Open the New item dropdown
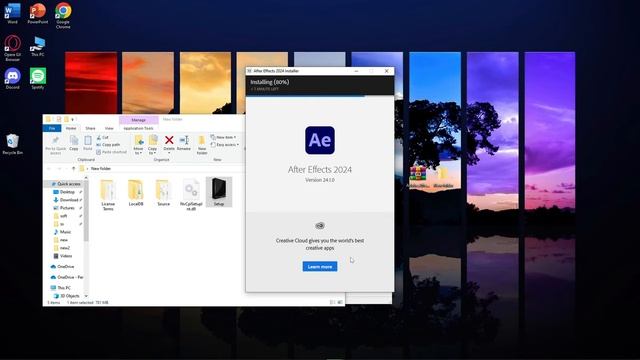 click(x=223, y=138)
